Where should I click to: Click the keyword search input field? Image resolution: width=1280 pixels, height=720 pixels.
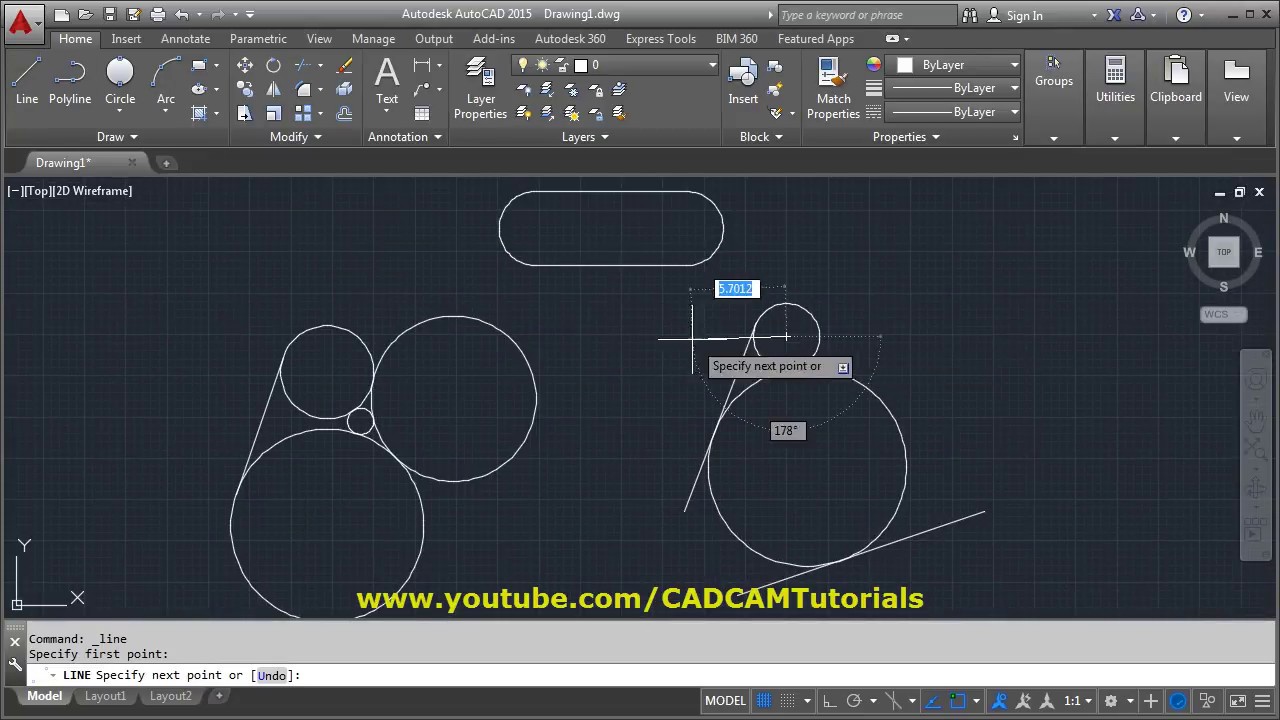[867, 15]
